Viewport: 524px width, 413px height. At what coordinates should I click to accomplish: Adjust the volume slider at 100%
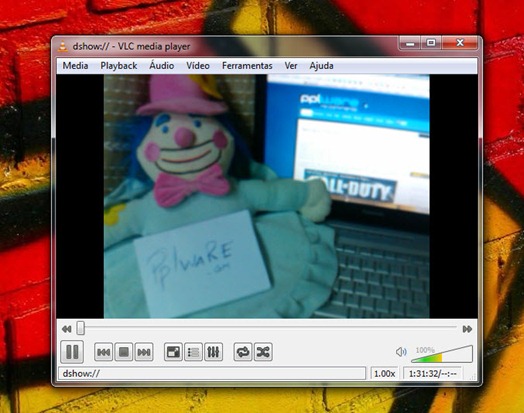tap(442, 354)
